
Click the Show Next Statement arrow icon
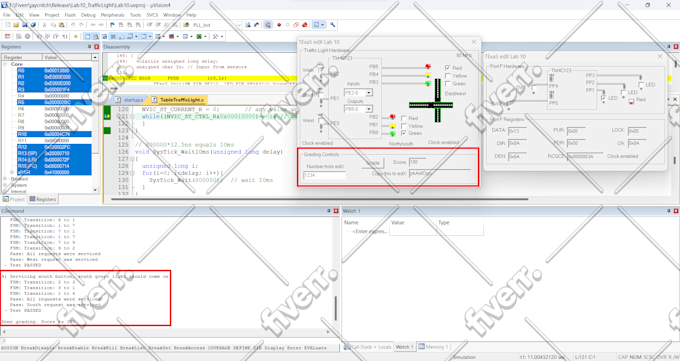pos(75,36)
